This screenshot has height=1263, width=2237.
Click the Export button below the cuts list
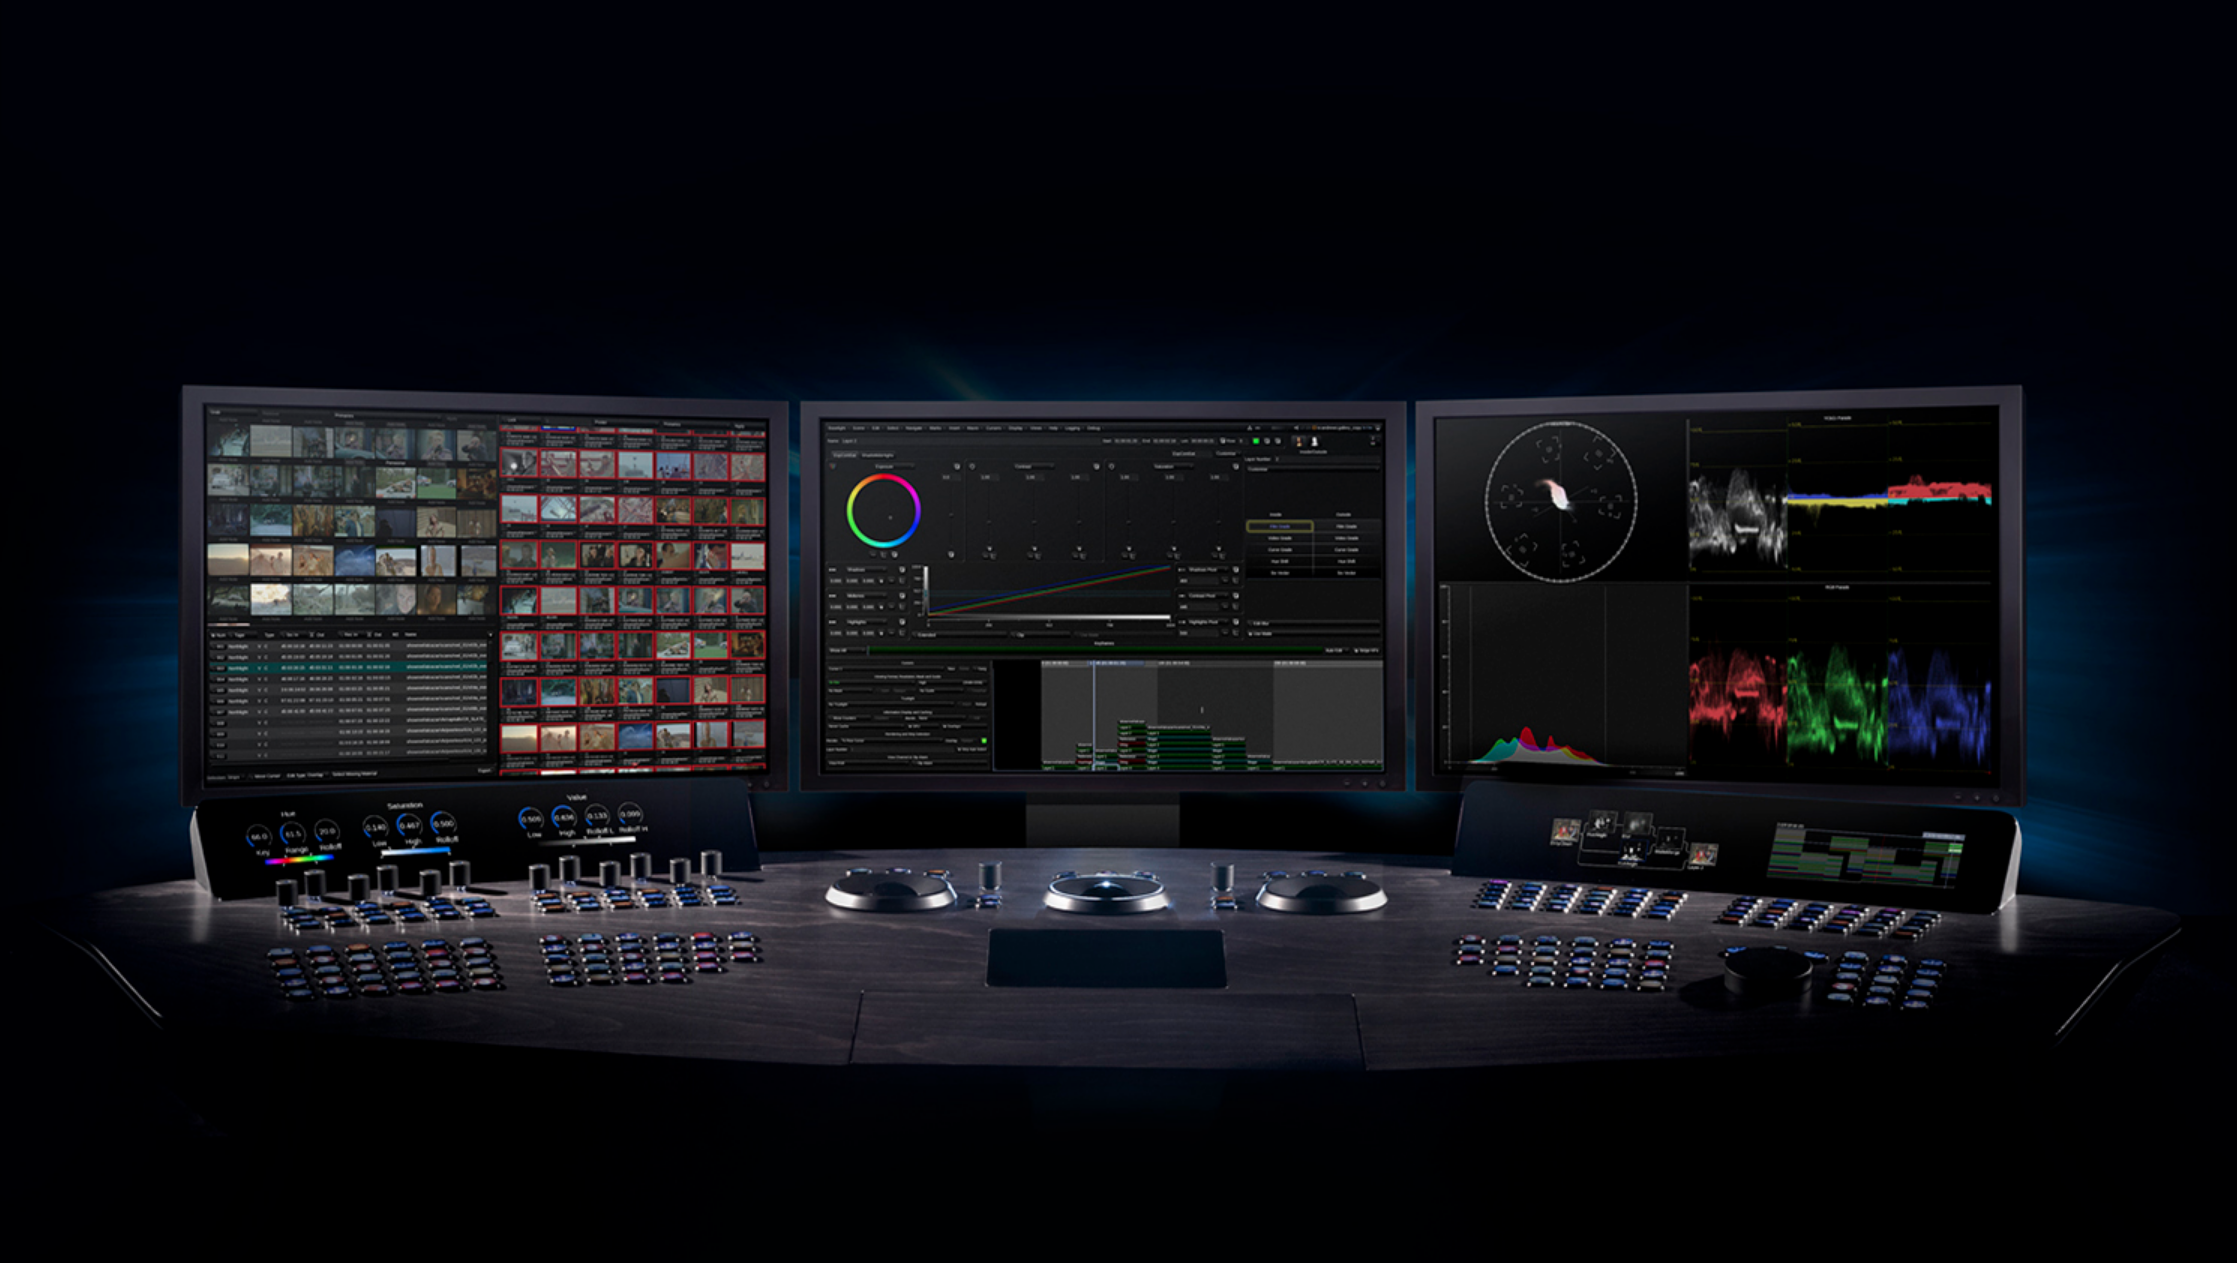486,769
